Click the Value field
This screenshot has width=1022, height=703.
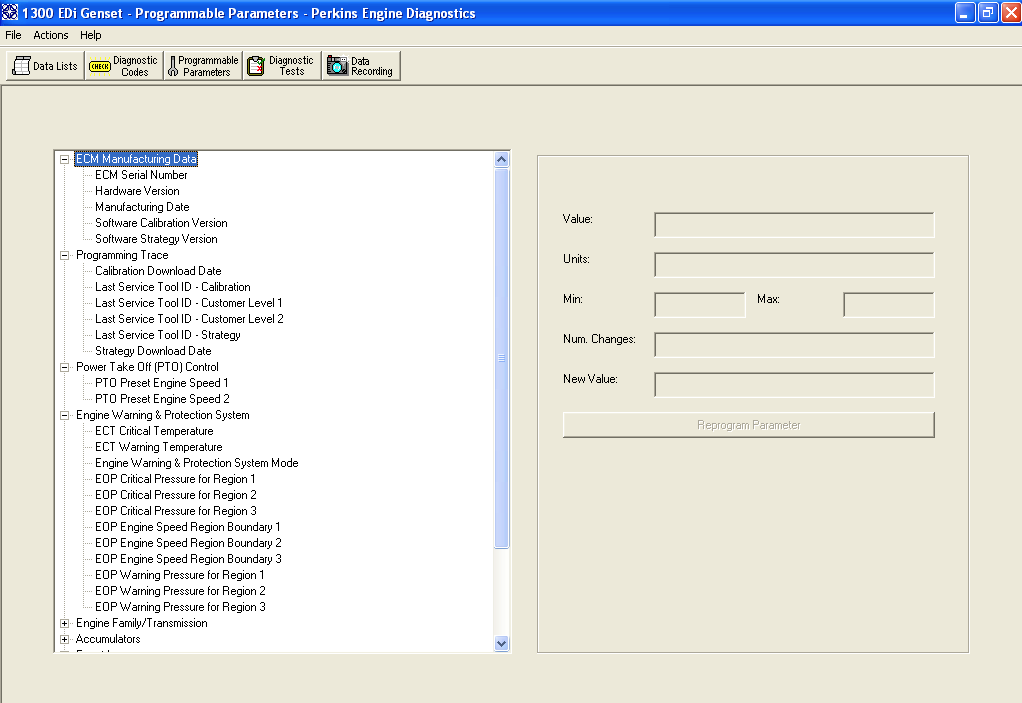tap(794, 225)
